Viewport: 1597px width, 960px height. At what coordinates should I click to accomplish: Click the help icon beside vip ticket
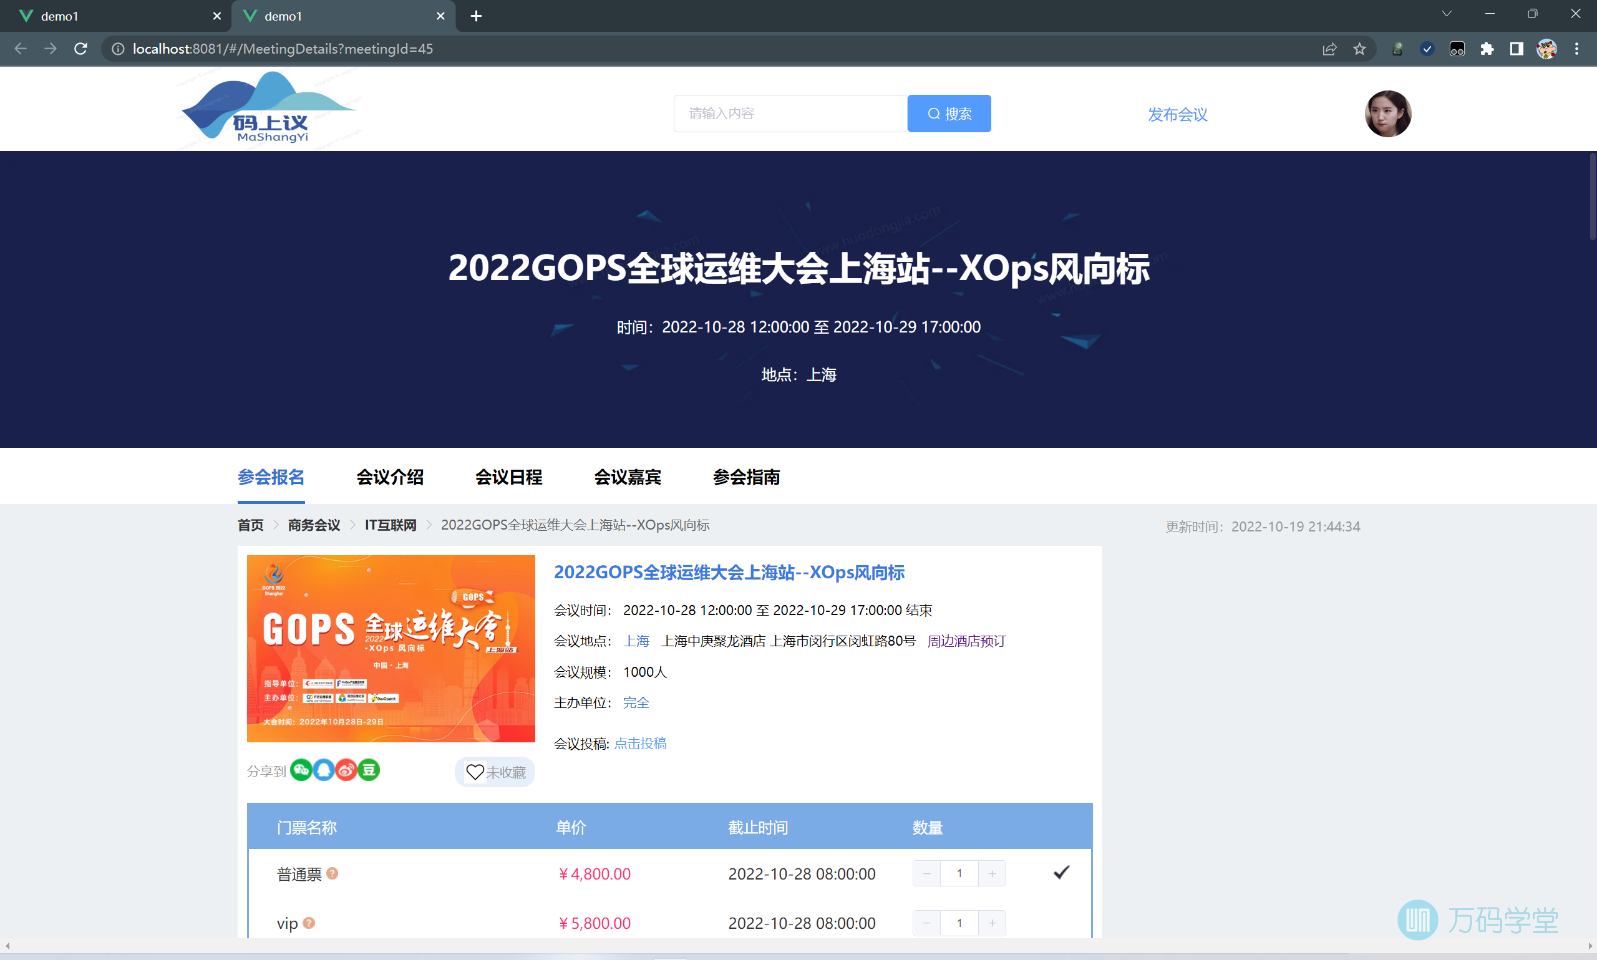(x=309, y=923)
